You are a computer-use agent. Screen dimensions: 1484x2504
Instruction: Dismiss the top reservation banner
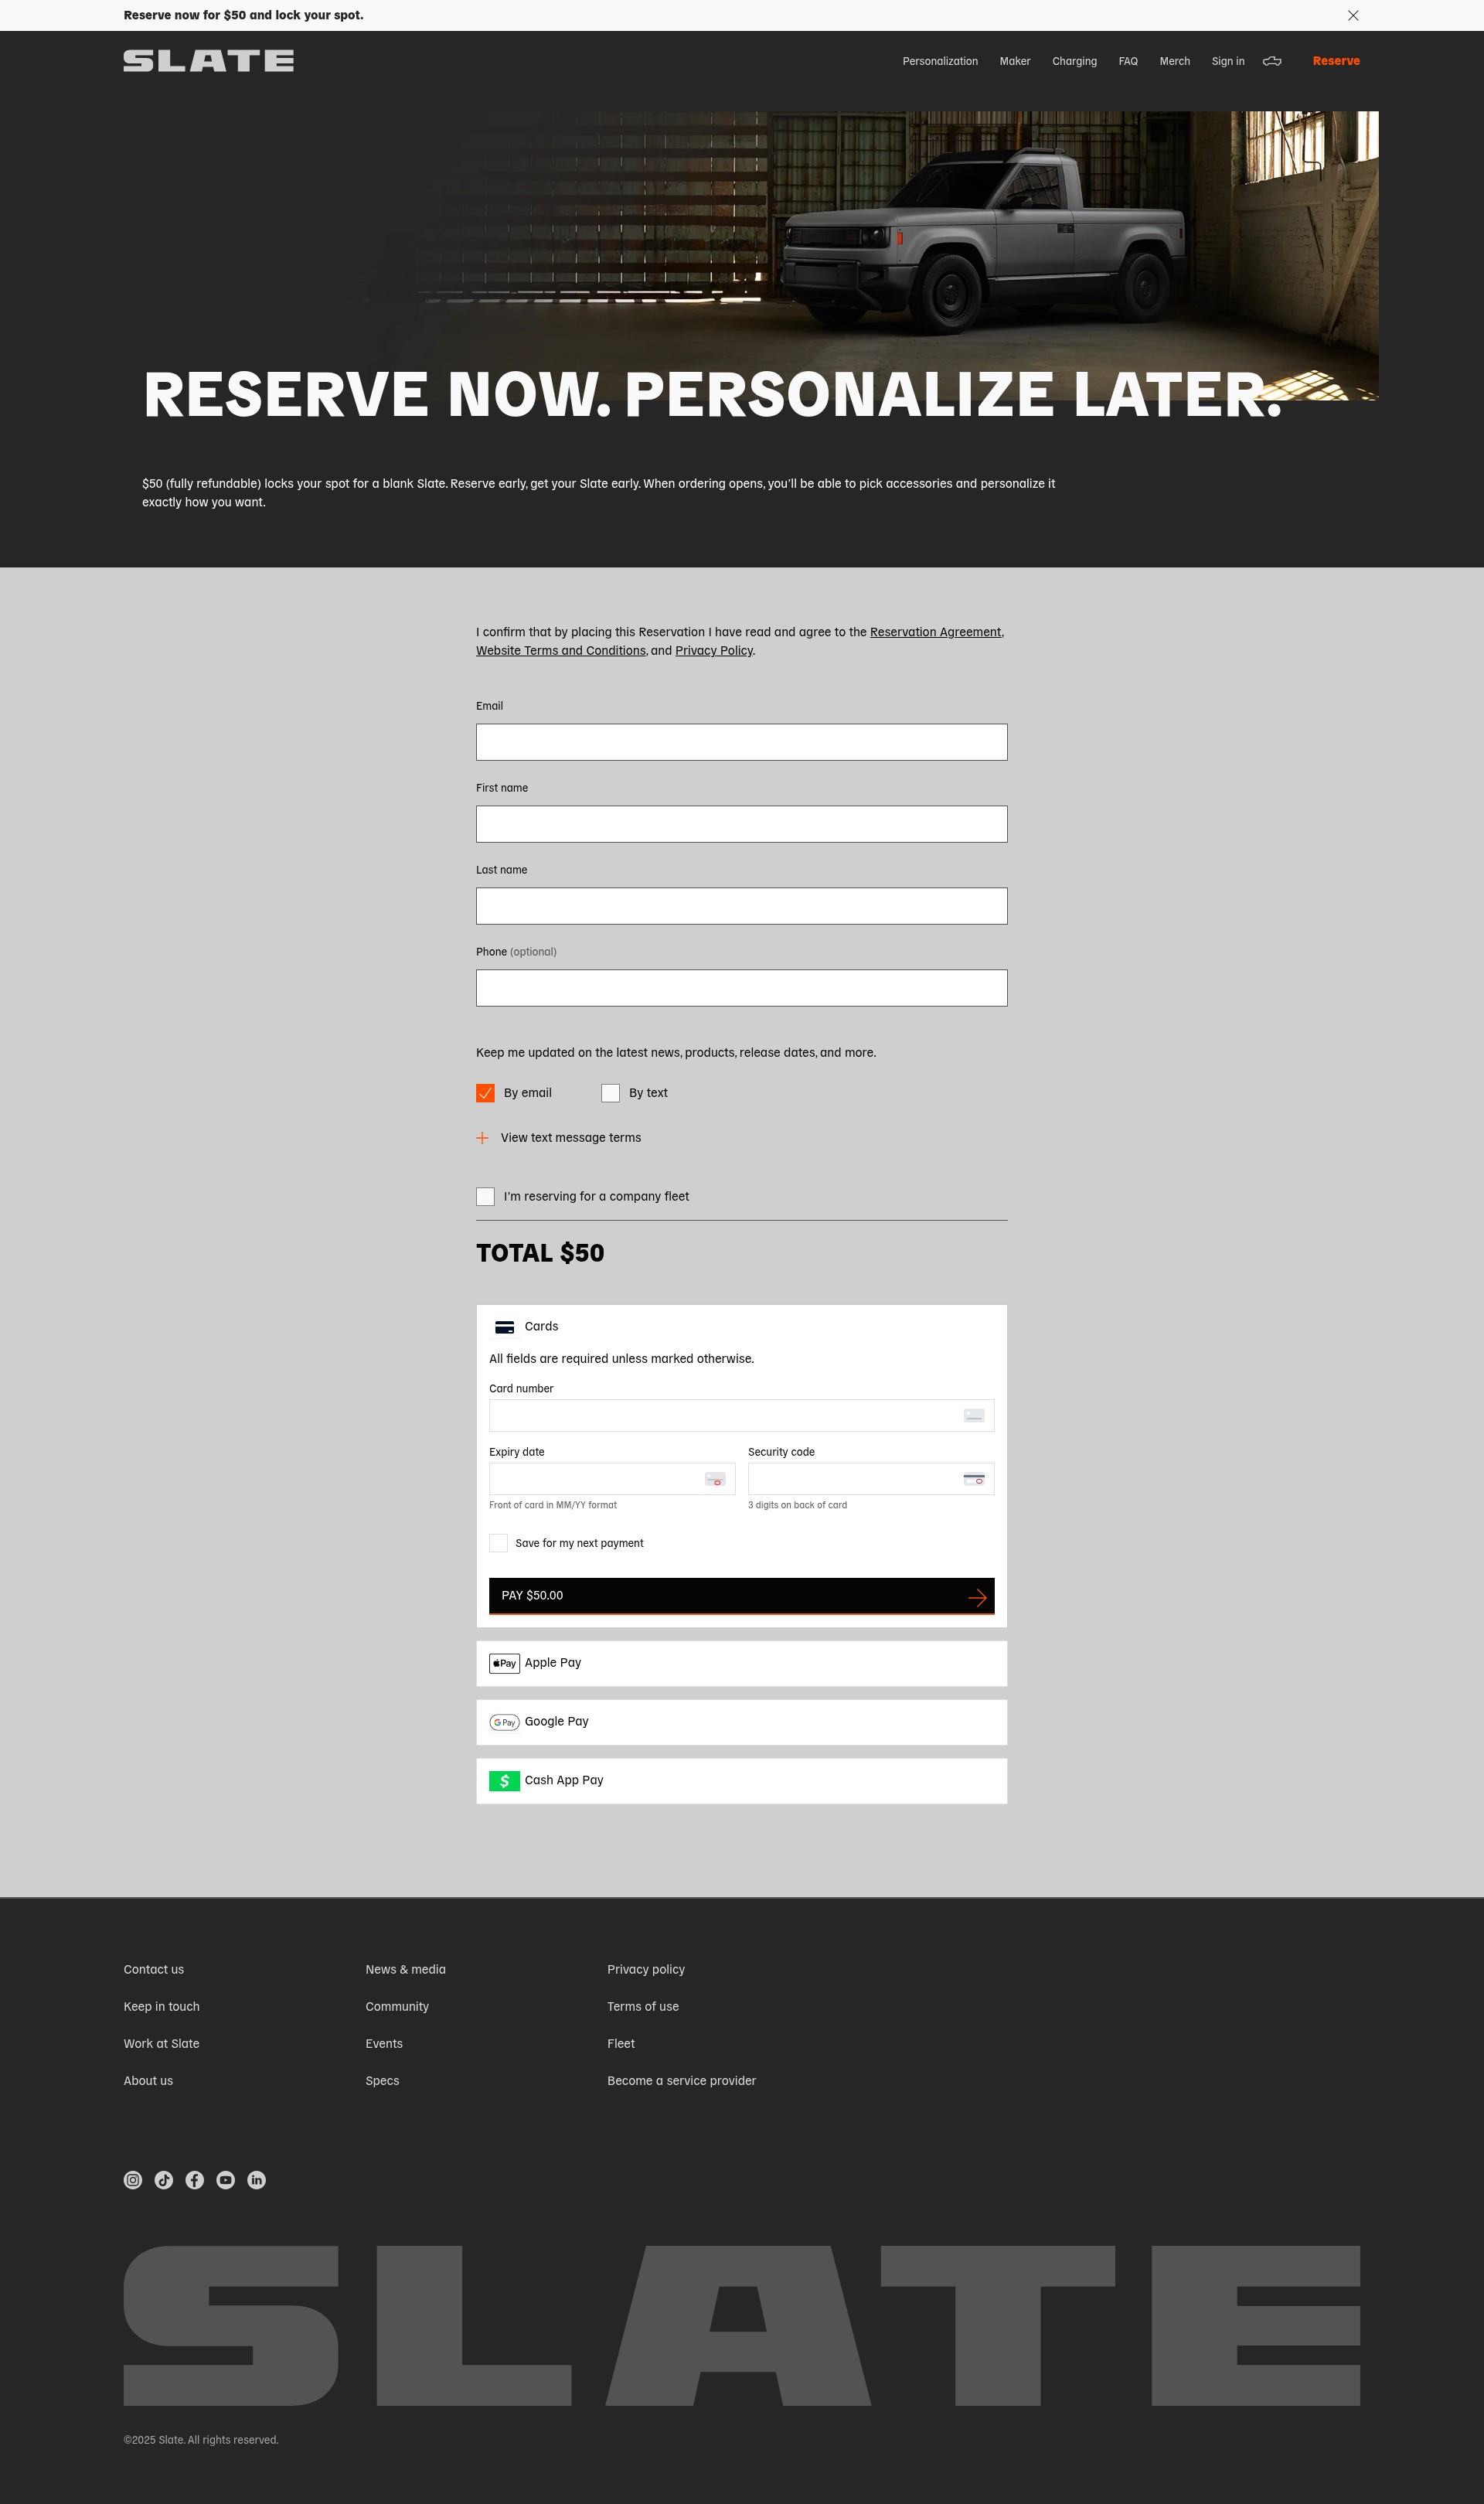(1353, 15)
